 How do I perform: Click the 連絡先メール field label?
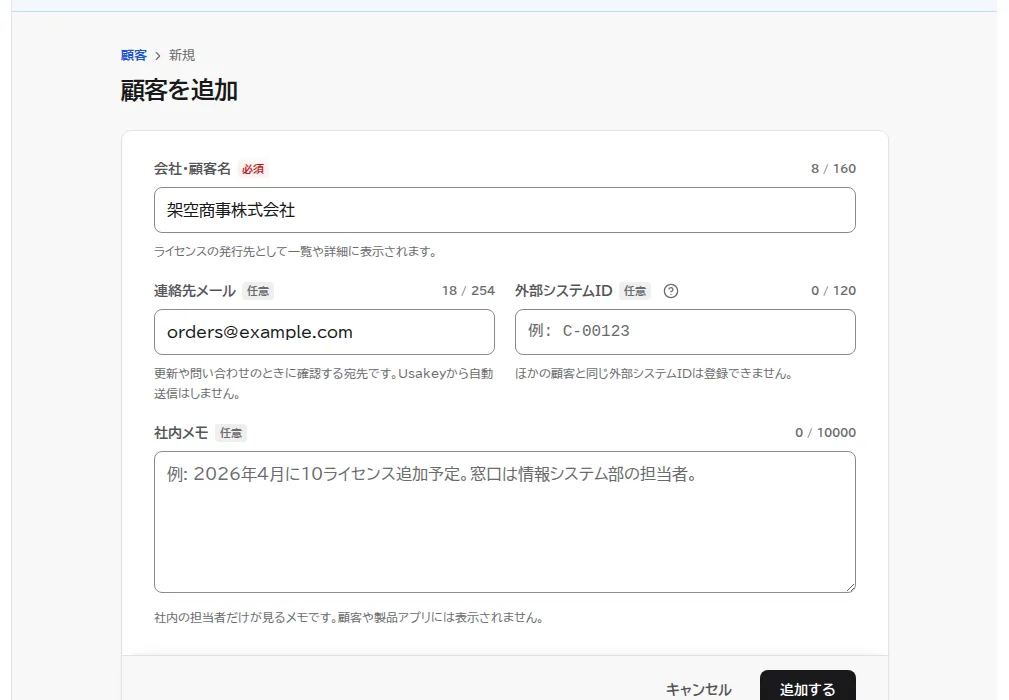[195, 291]
